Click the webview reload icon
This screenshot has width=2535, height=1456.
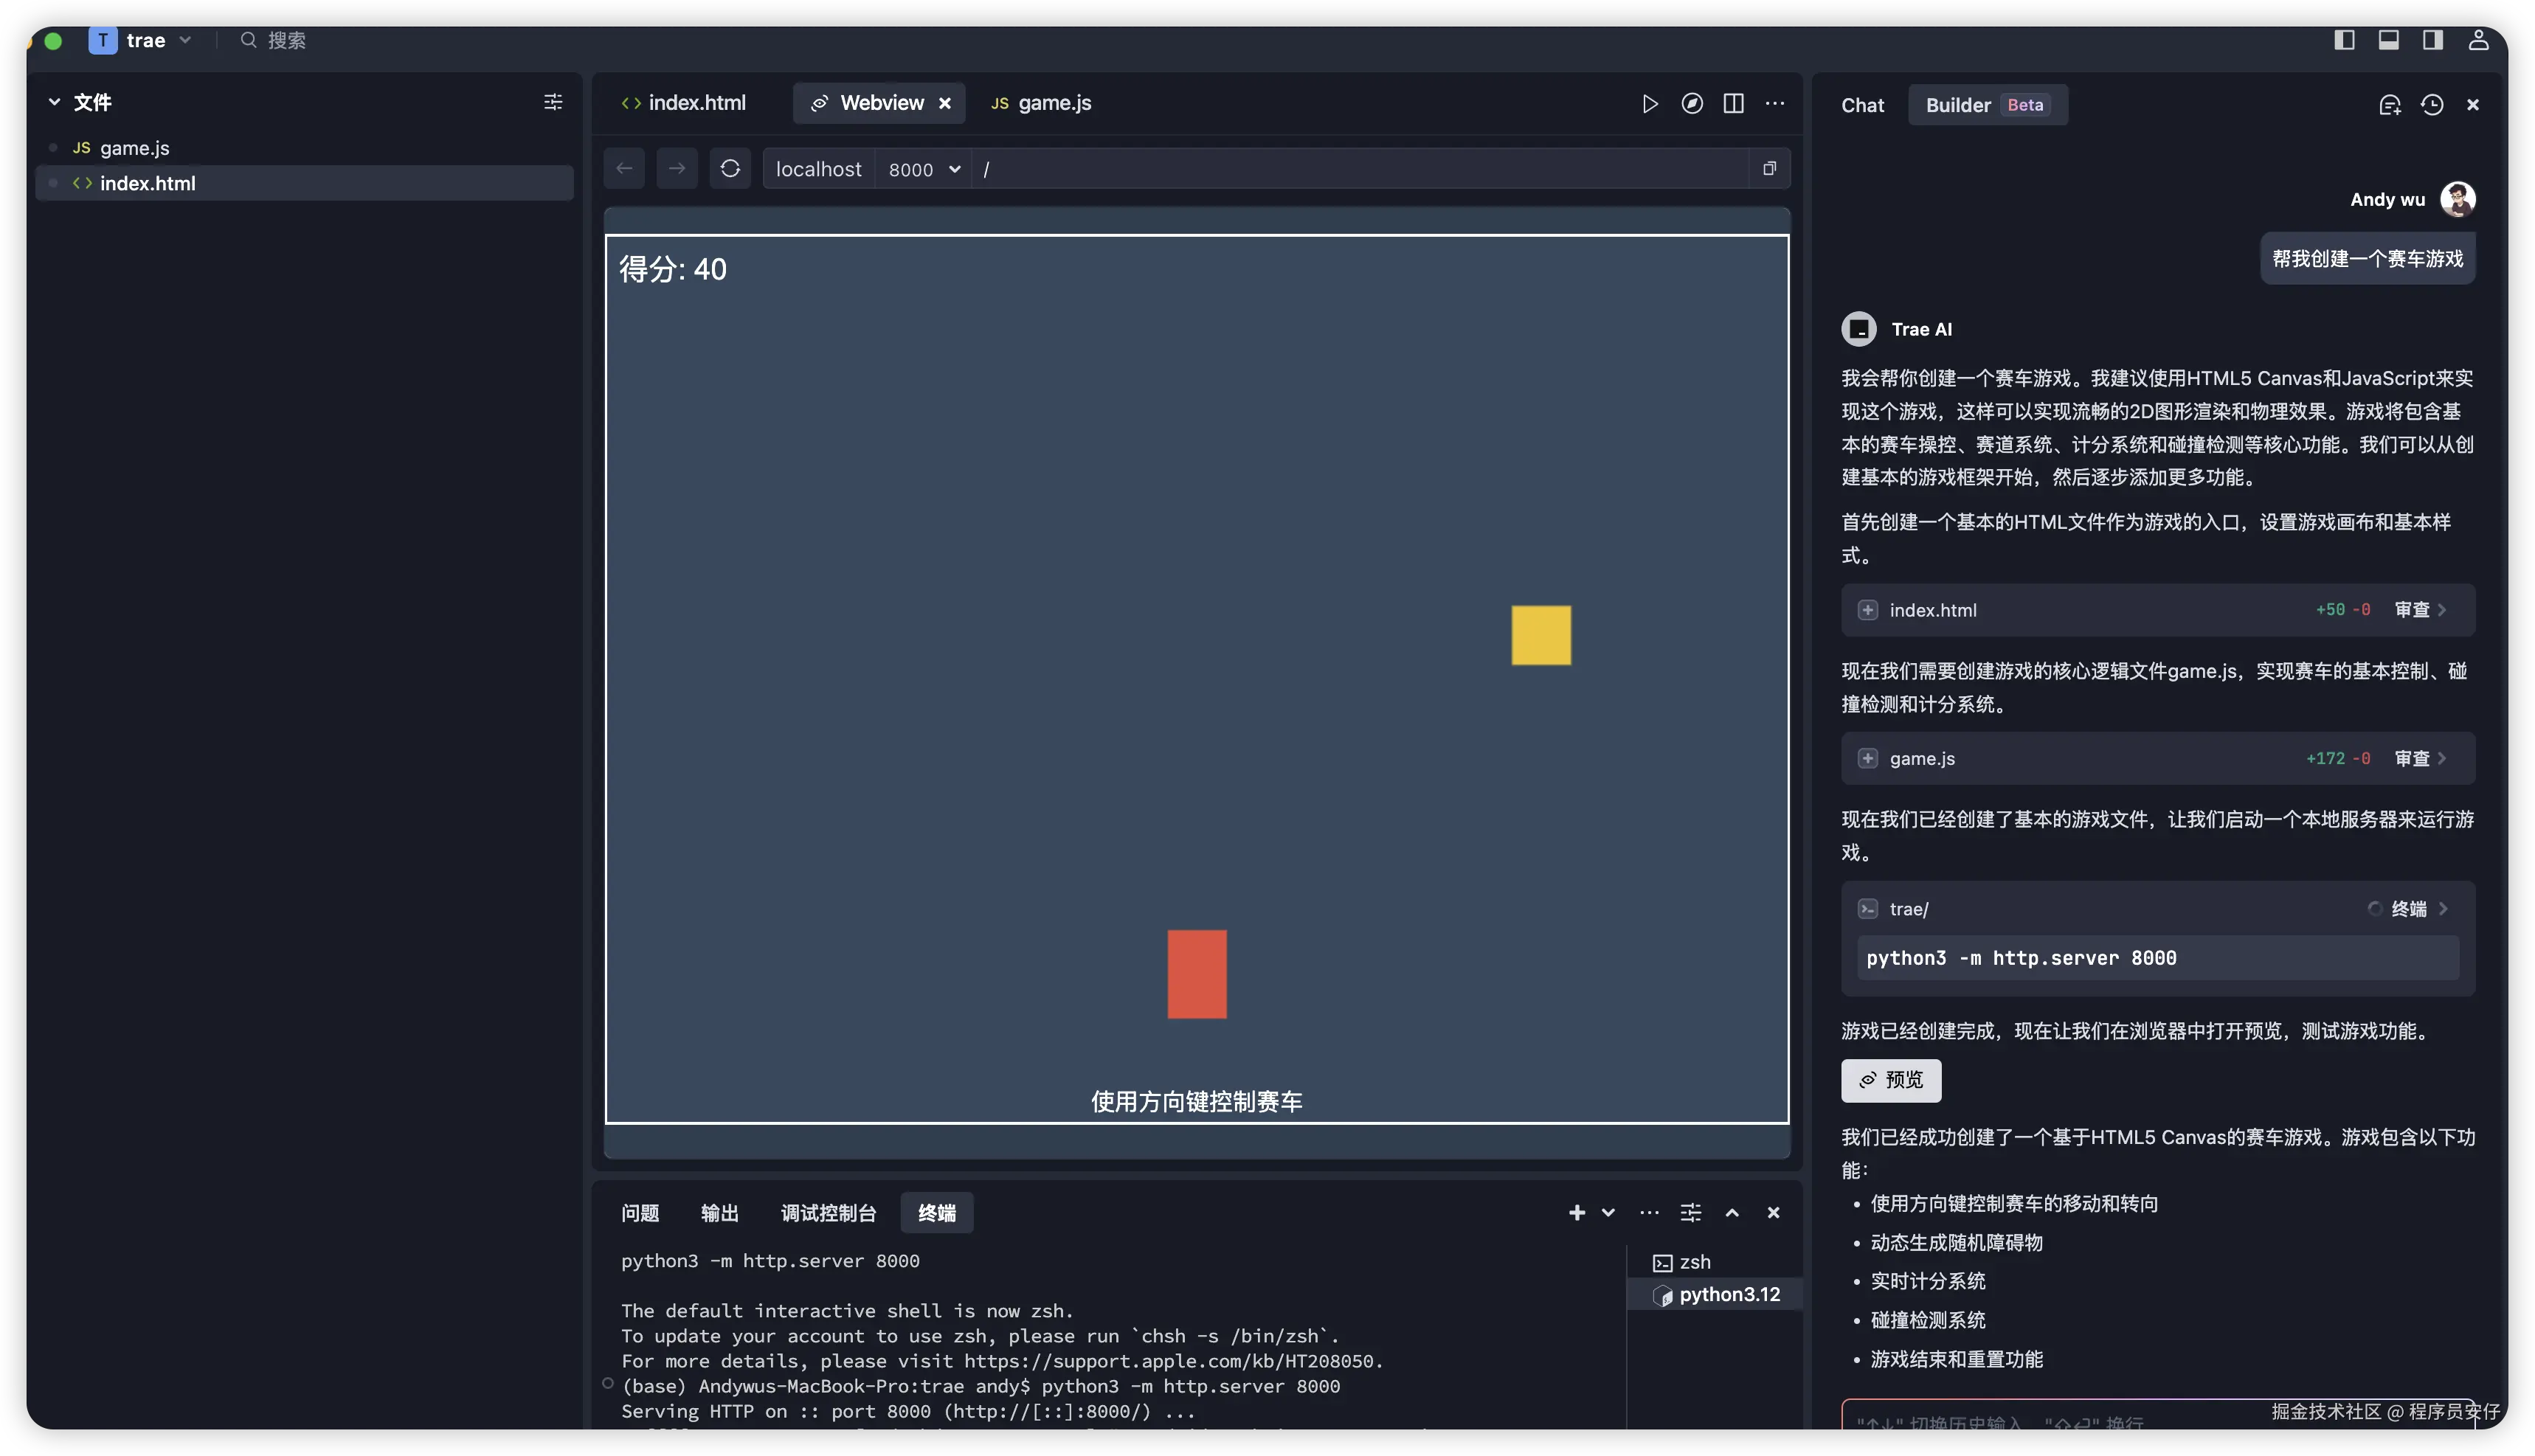[x=730, y=168]
